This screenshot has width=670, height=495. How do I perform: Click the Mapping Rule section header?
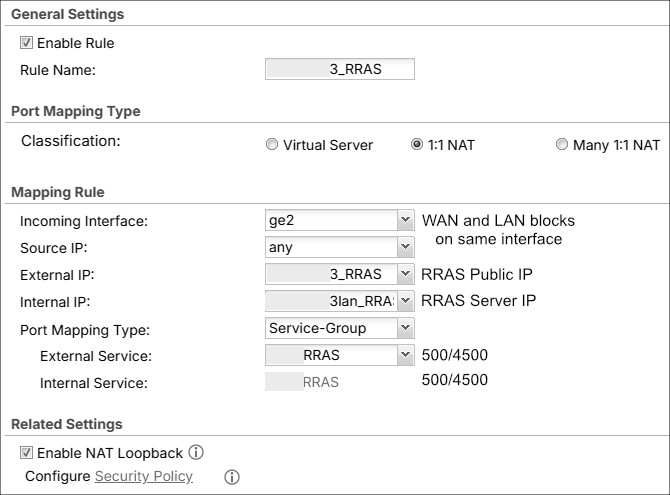pos(57,192)
